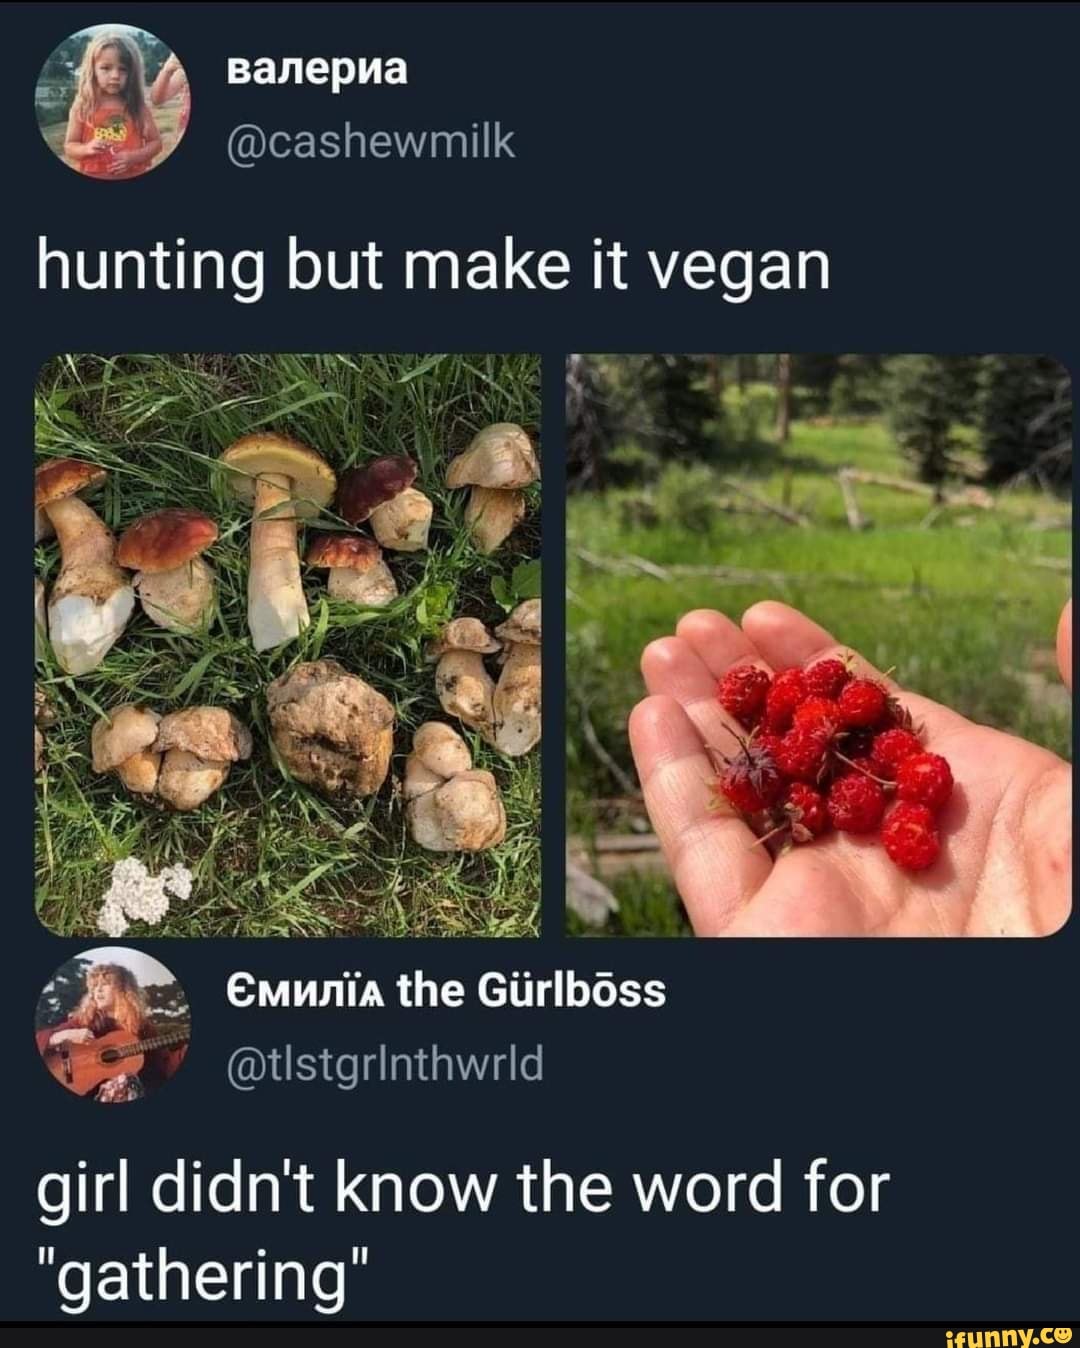Image resolution: width=1080 pixels, height=1348 pixels.
Task: Click the 'hunting but make it vegan' tweet text
Action: point(433,269)
